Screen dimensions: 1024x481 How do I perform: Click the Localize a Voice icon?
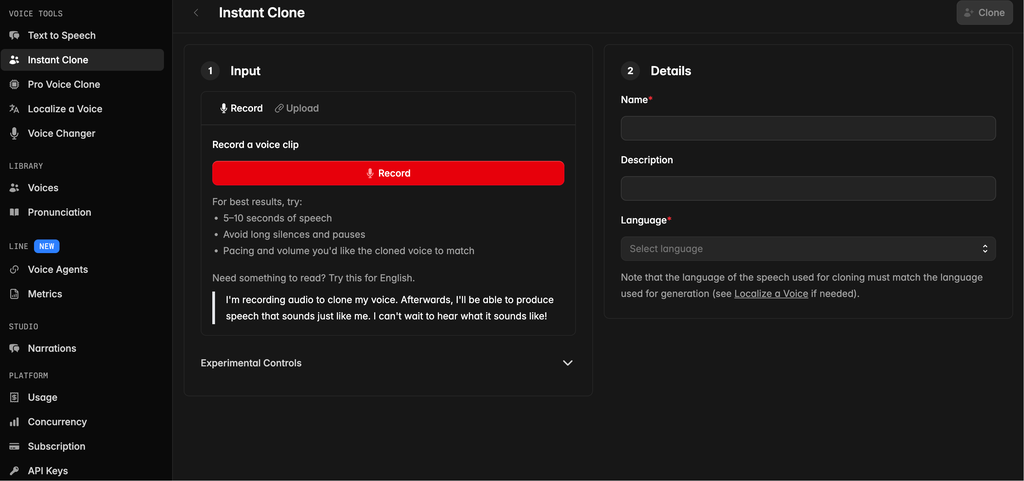point(14,109)
